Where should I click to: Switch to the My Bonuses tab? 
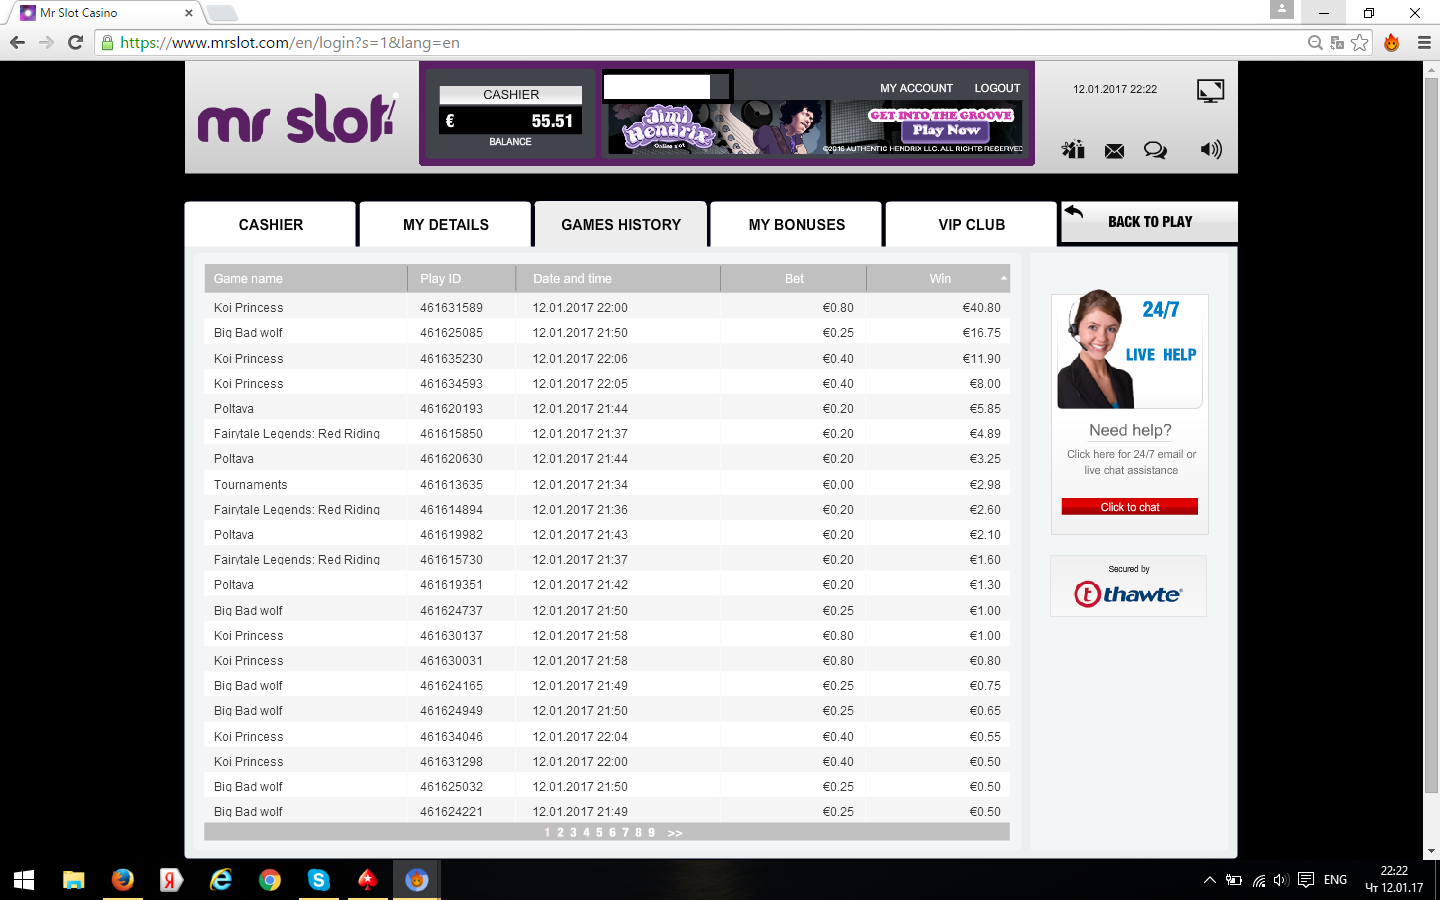[796, 225]
